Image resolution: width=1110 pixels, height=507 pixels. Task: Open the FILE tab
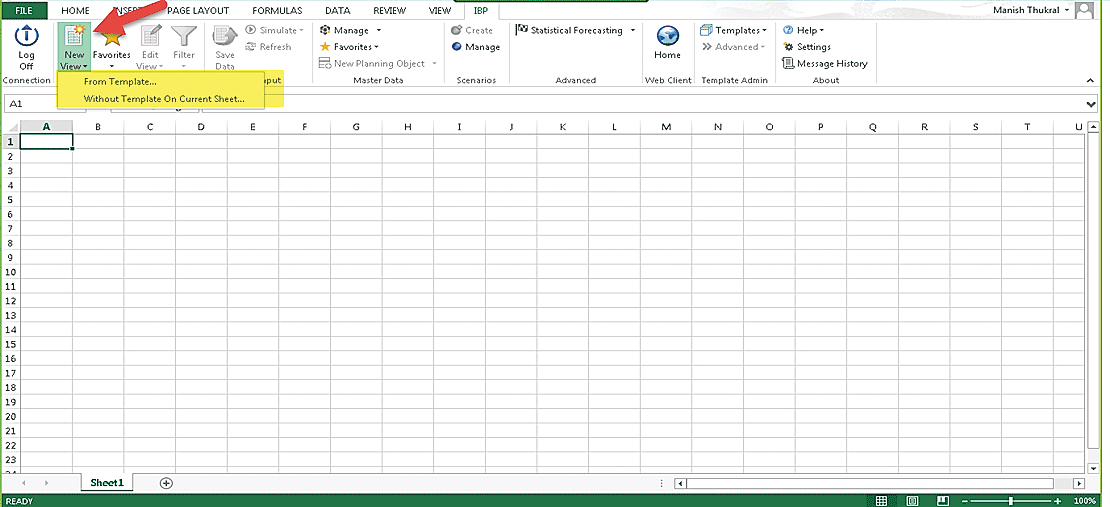pyautogui.click(x=24, y=11)
